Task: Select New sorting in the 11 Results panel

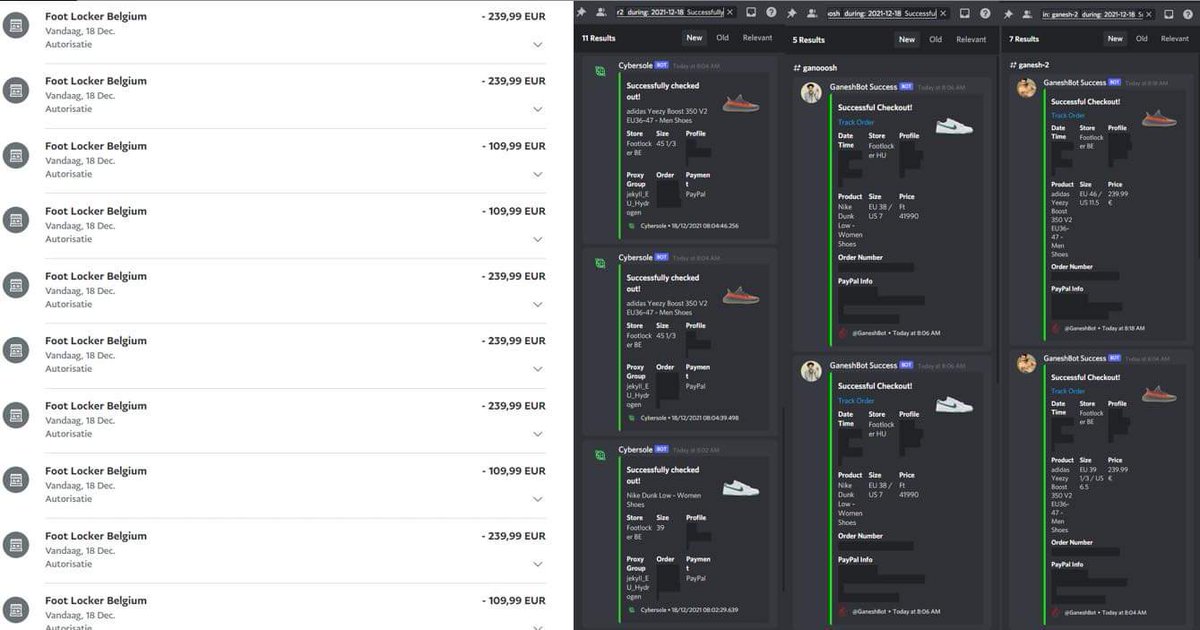Action: pyautogui.click(x=694, y=38)
